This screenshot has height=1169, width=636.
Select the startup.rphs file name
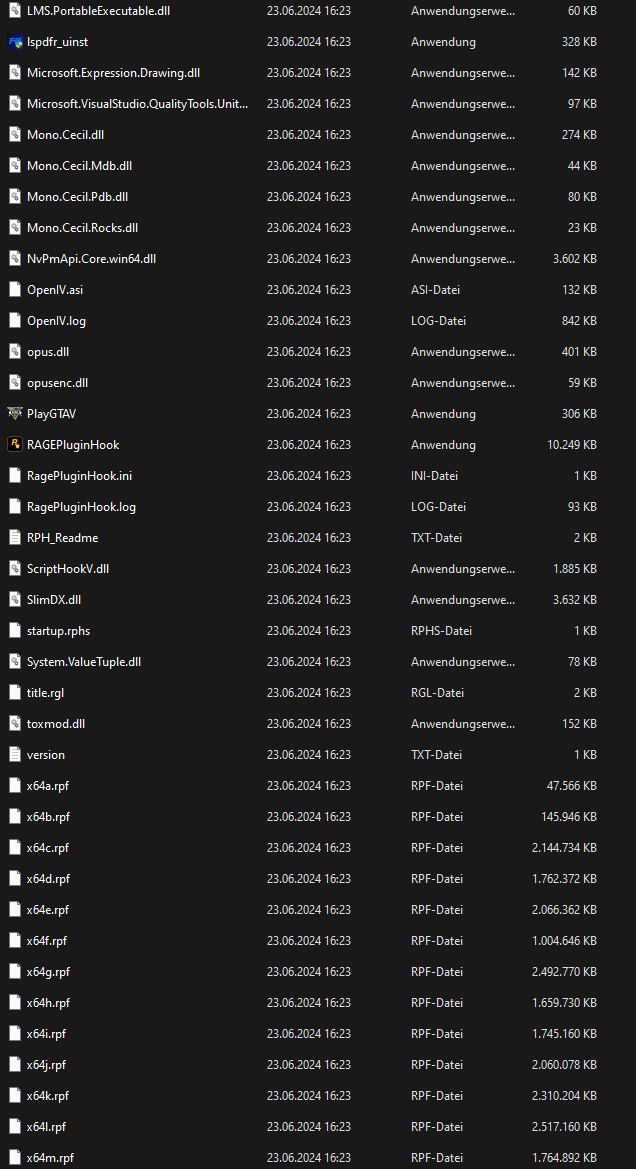pyautogui.click(x=58, y=630)
